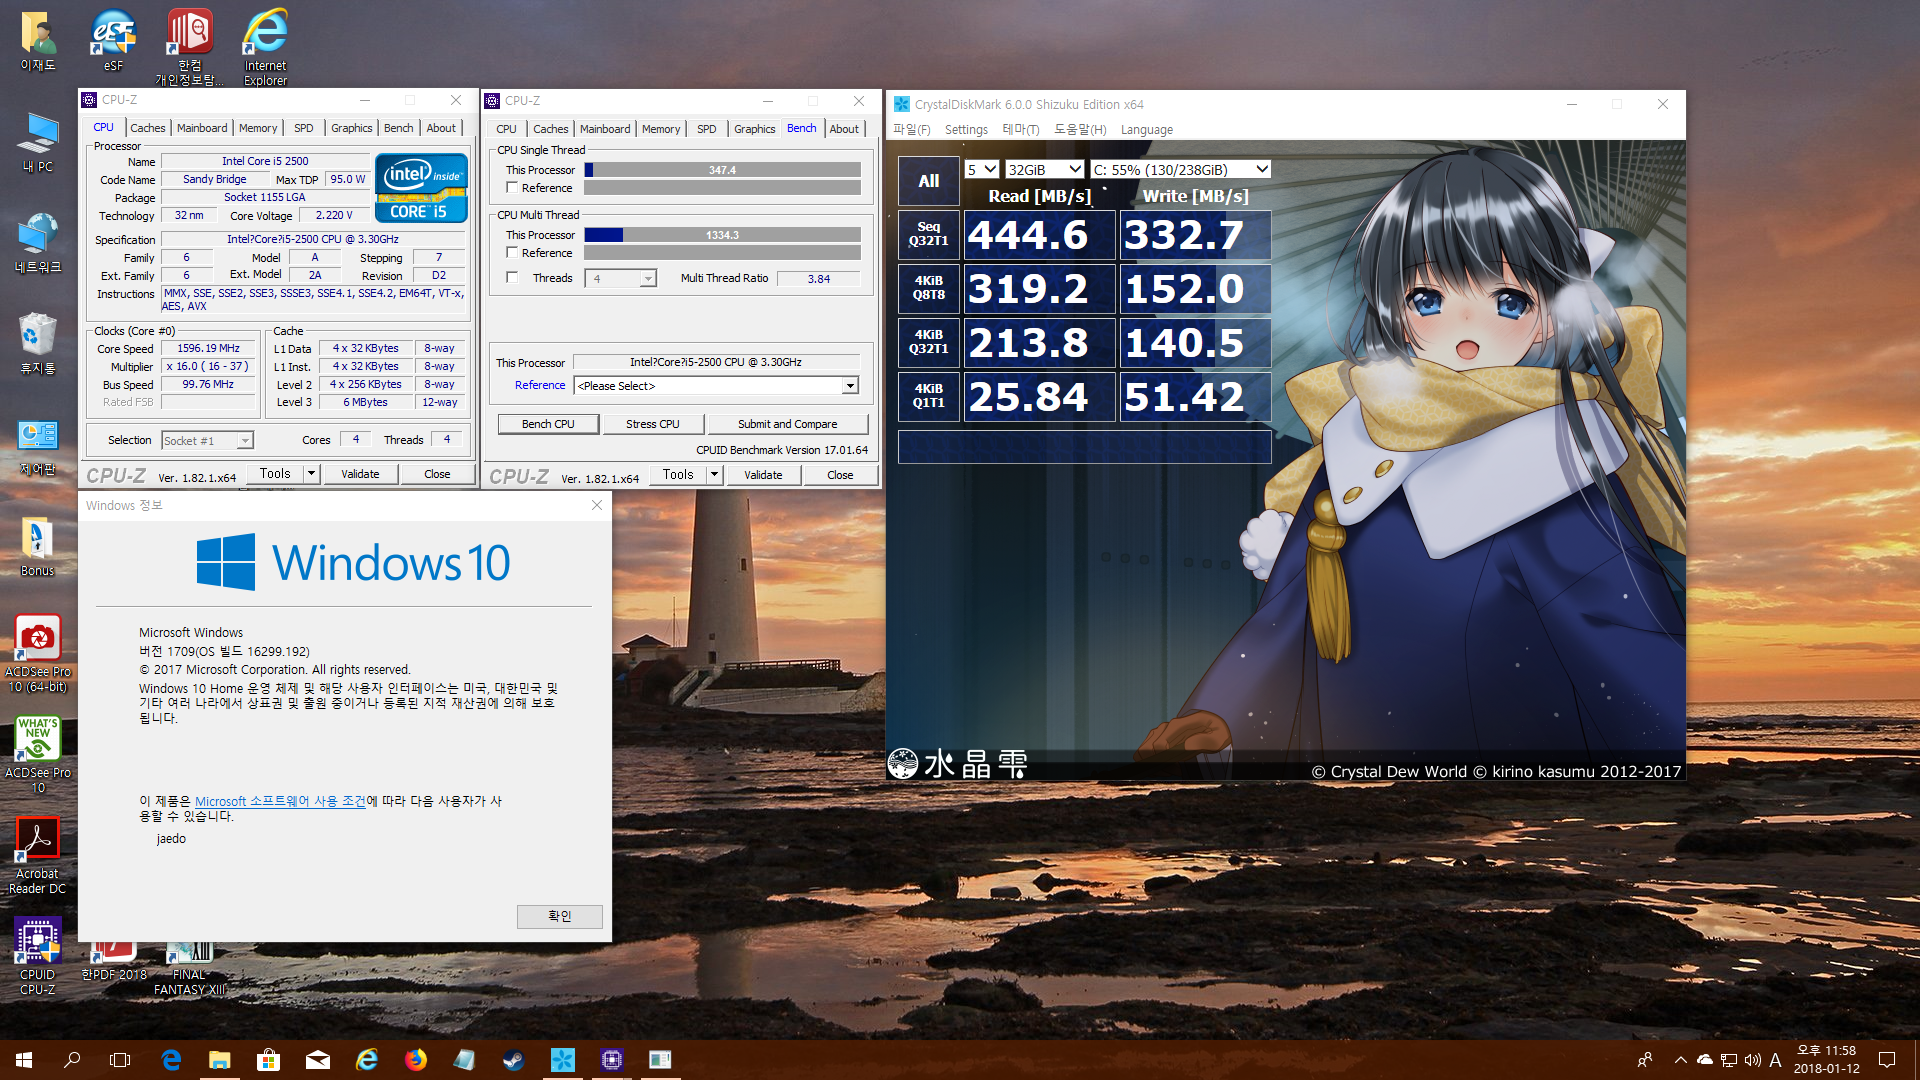
Task: Switch to CrystalDiskMark taskbar icon
Action: 563,1060
